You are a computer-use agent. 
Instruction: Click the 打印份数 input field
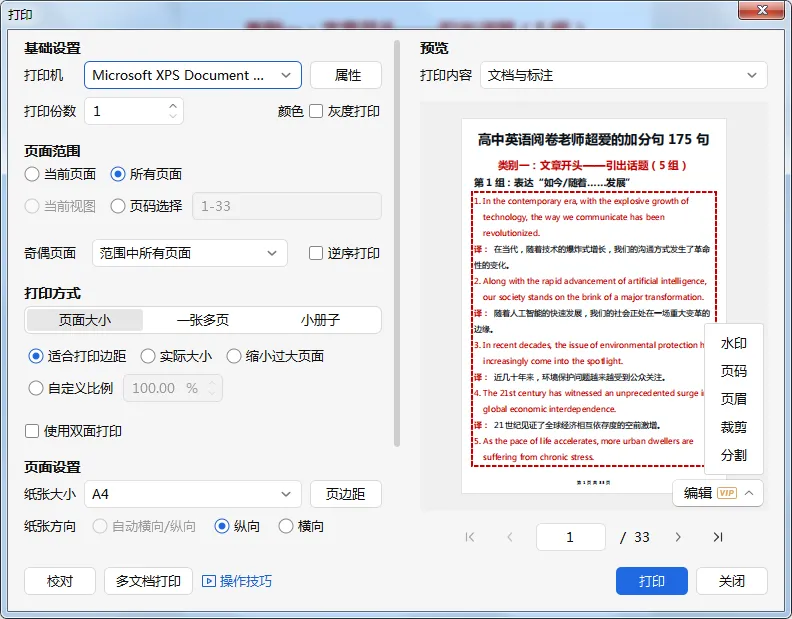134,111
